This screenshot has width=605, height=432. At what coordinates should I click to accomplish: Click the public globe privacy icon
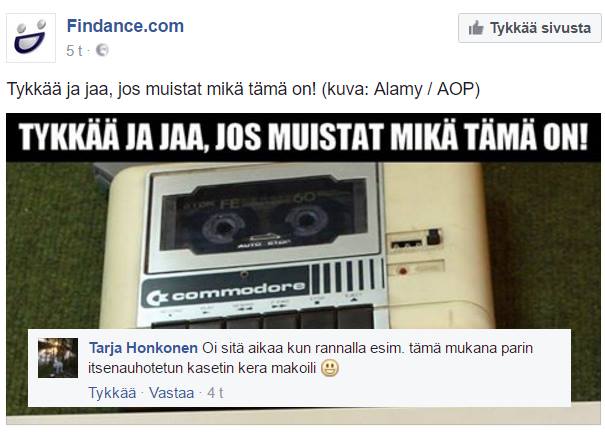[x=102, y=50]
